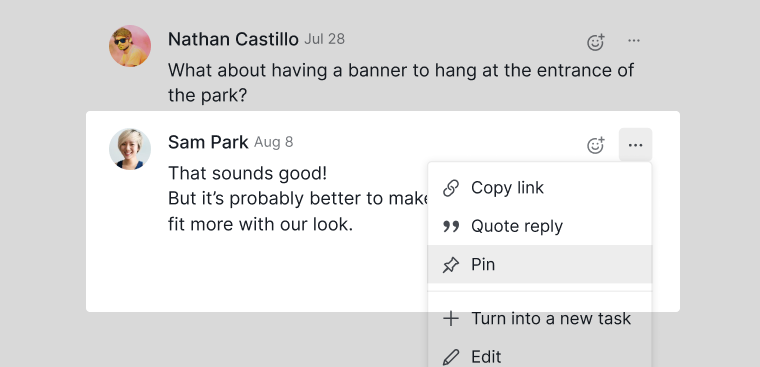760x367 pixels.
Task: Click the chain link icon beside Copy link
Action: [x=451, y=188]
